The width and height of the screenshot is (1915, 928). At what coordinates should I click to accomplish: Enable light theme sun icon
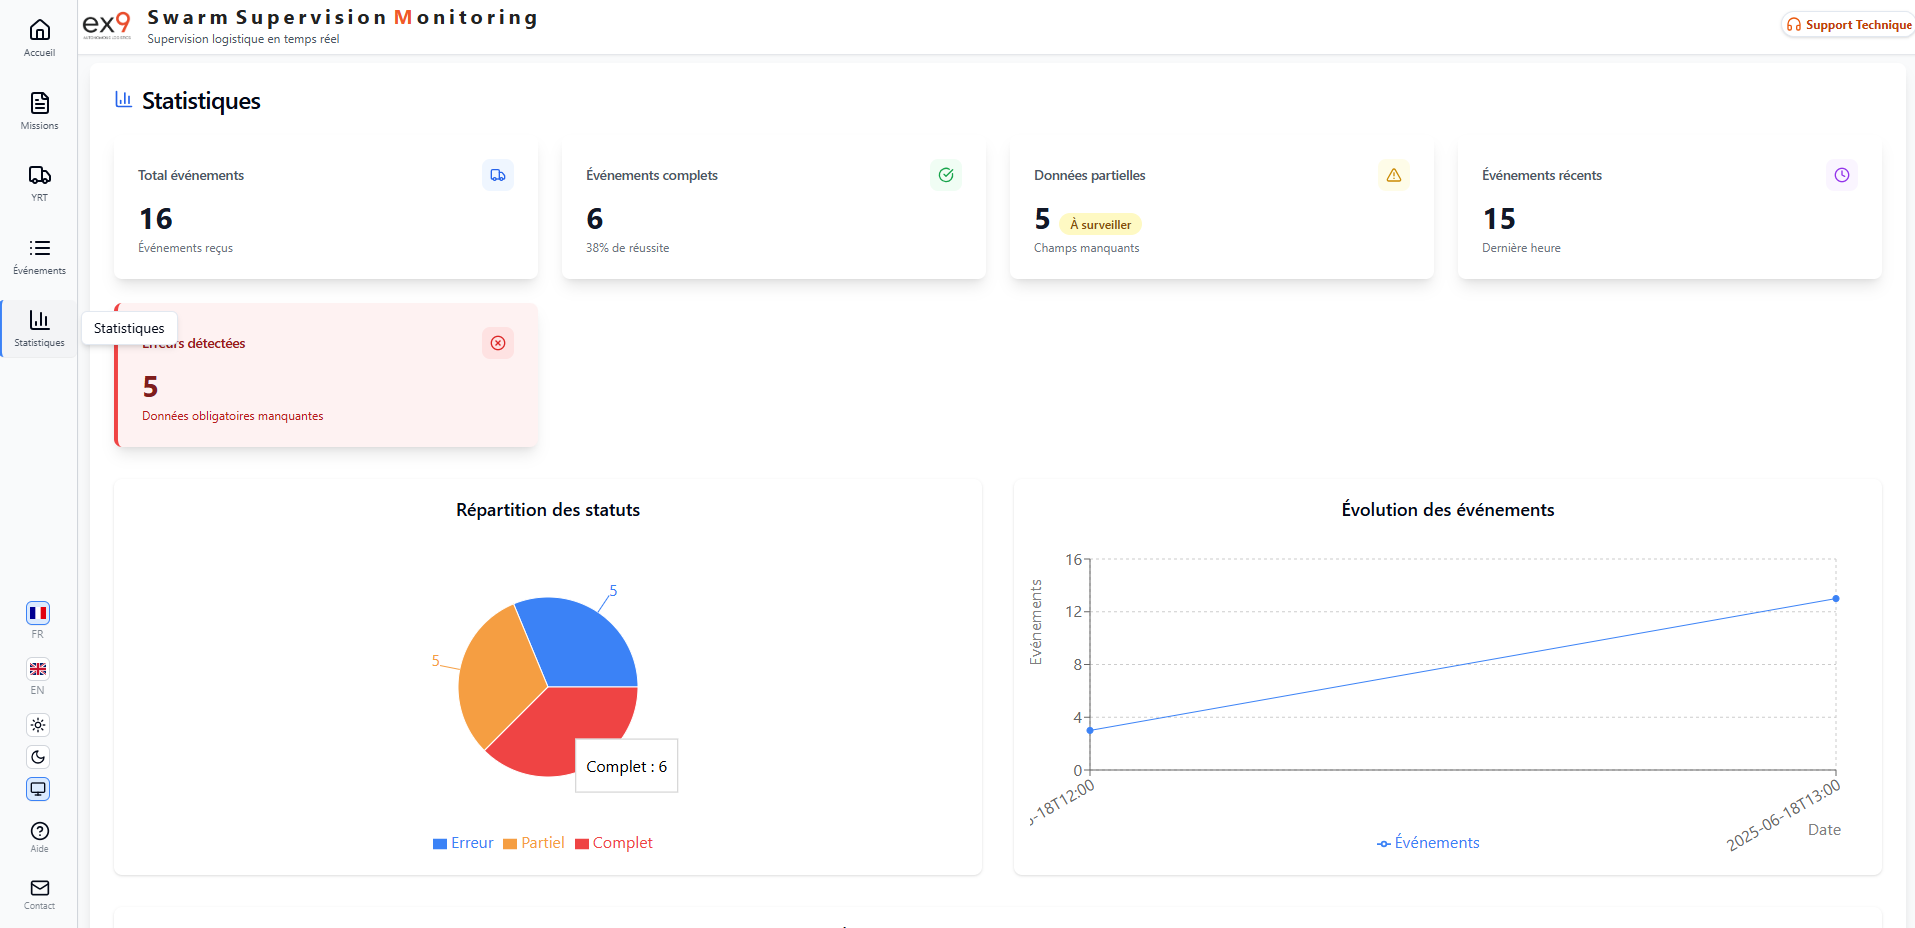pyautogui.click(x=38, y=725)
